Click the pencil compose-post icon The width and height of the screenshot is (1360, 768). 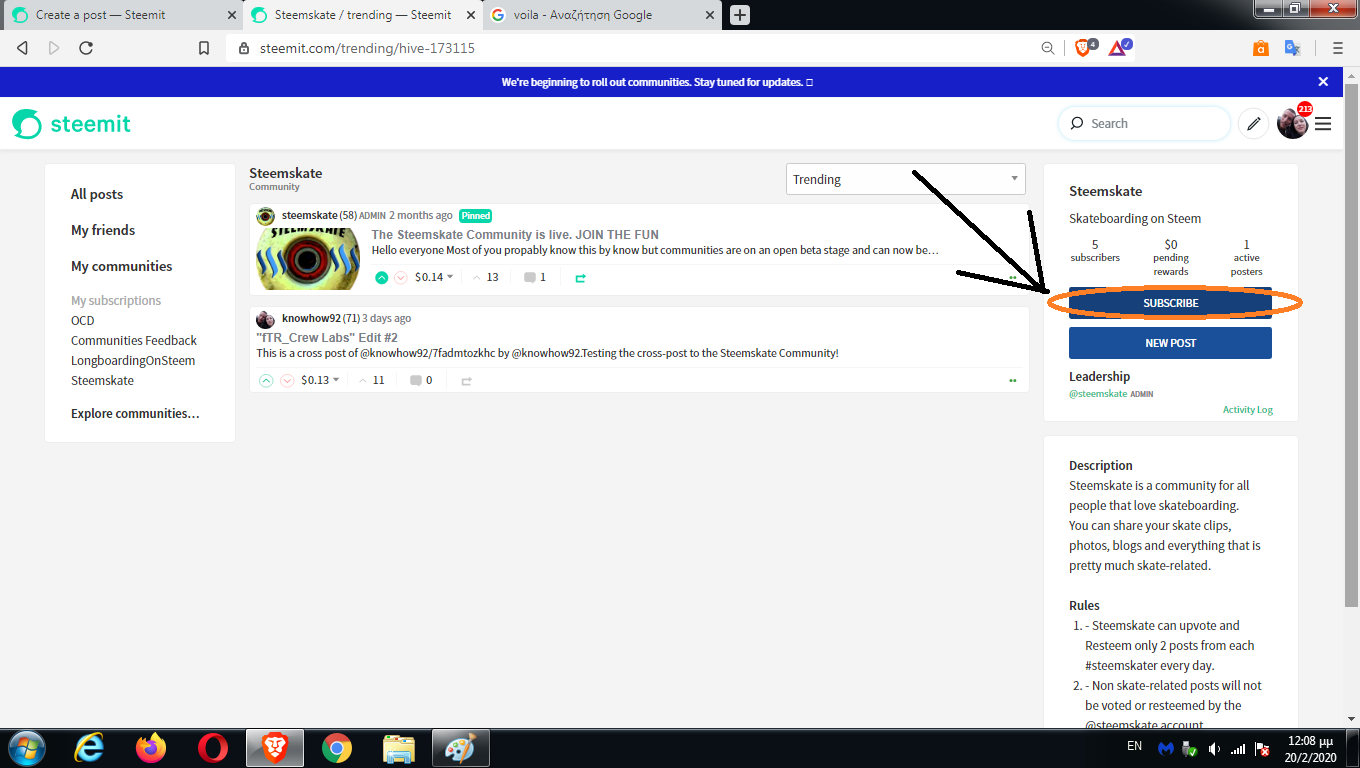coord(1253,123)
